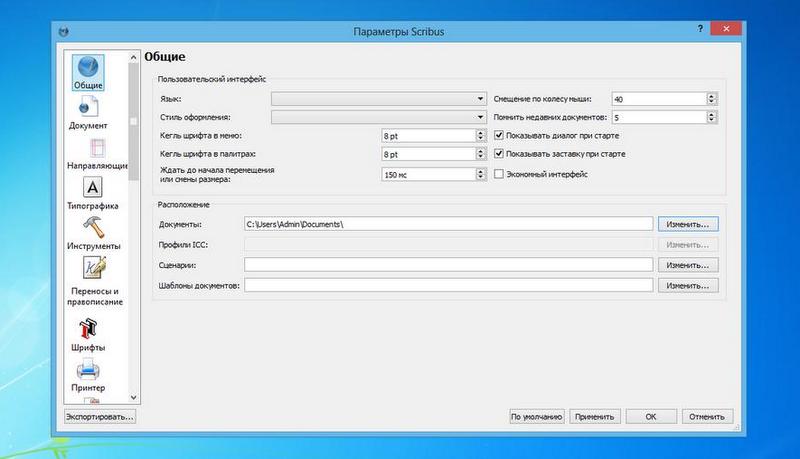Click sidebar scroll down arrow
Image resolution: width=800 pixels, height=459 pixels.
point(134,397)
